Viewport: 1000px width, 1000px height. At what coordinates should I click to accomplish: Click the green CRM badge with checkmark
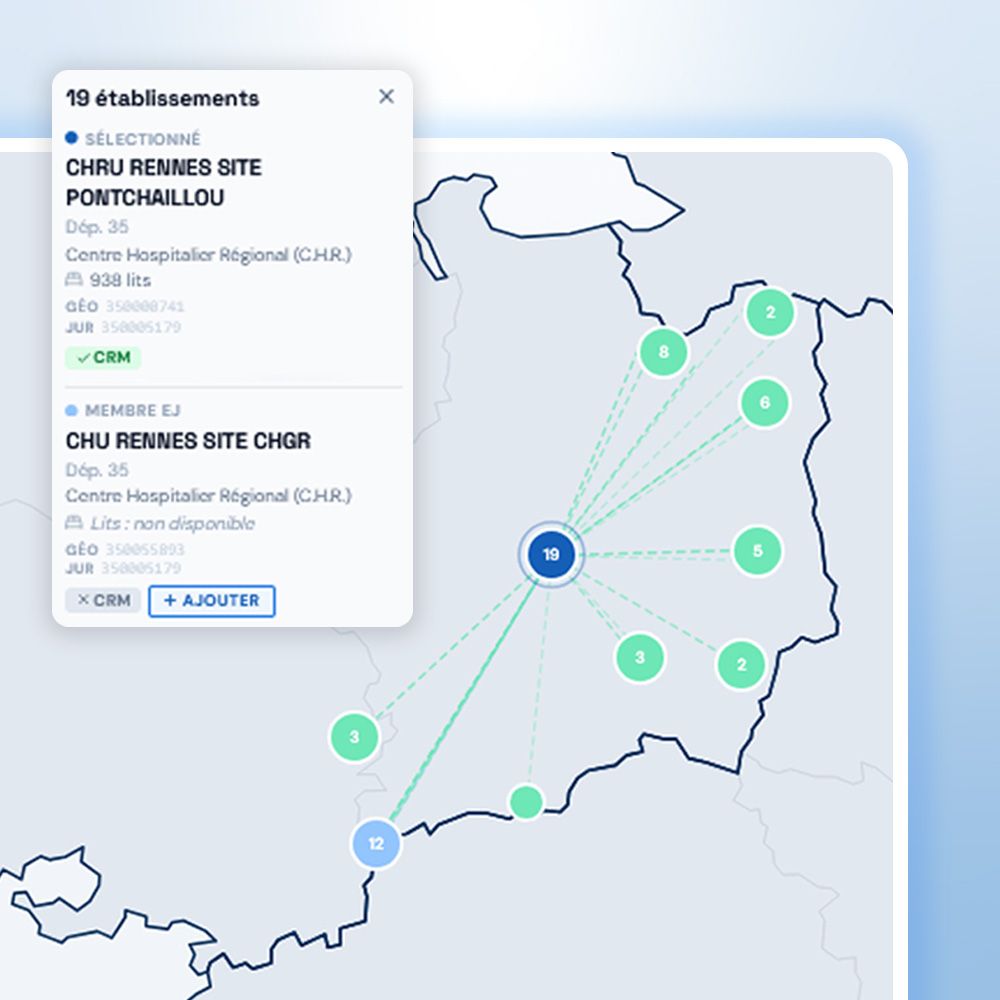point(103,357)
